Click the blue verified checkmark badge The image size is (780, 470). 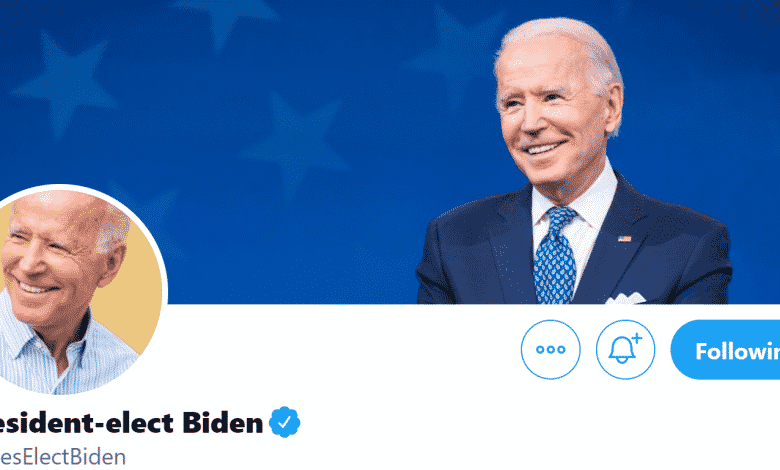click(x=285, y=422)
